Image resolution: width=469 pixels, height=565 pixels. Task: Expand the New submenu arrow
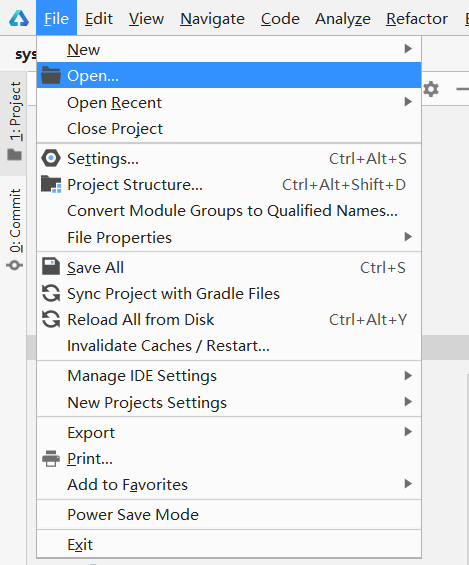[408, 49]
